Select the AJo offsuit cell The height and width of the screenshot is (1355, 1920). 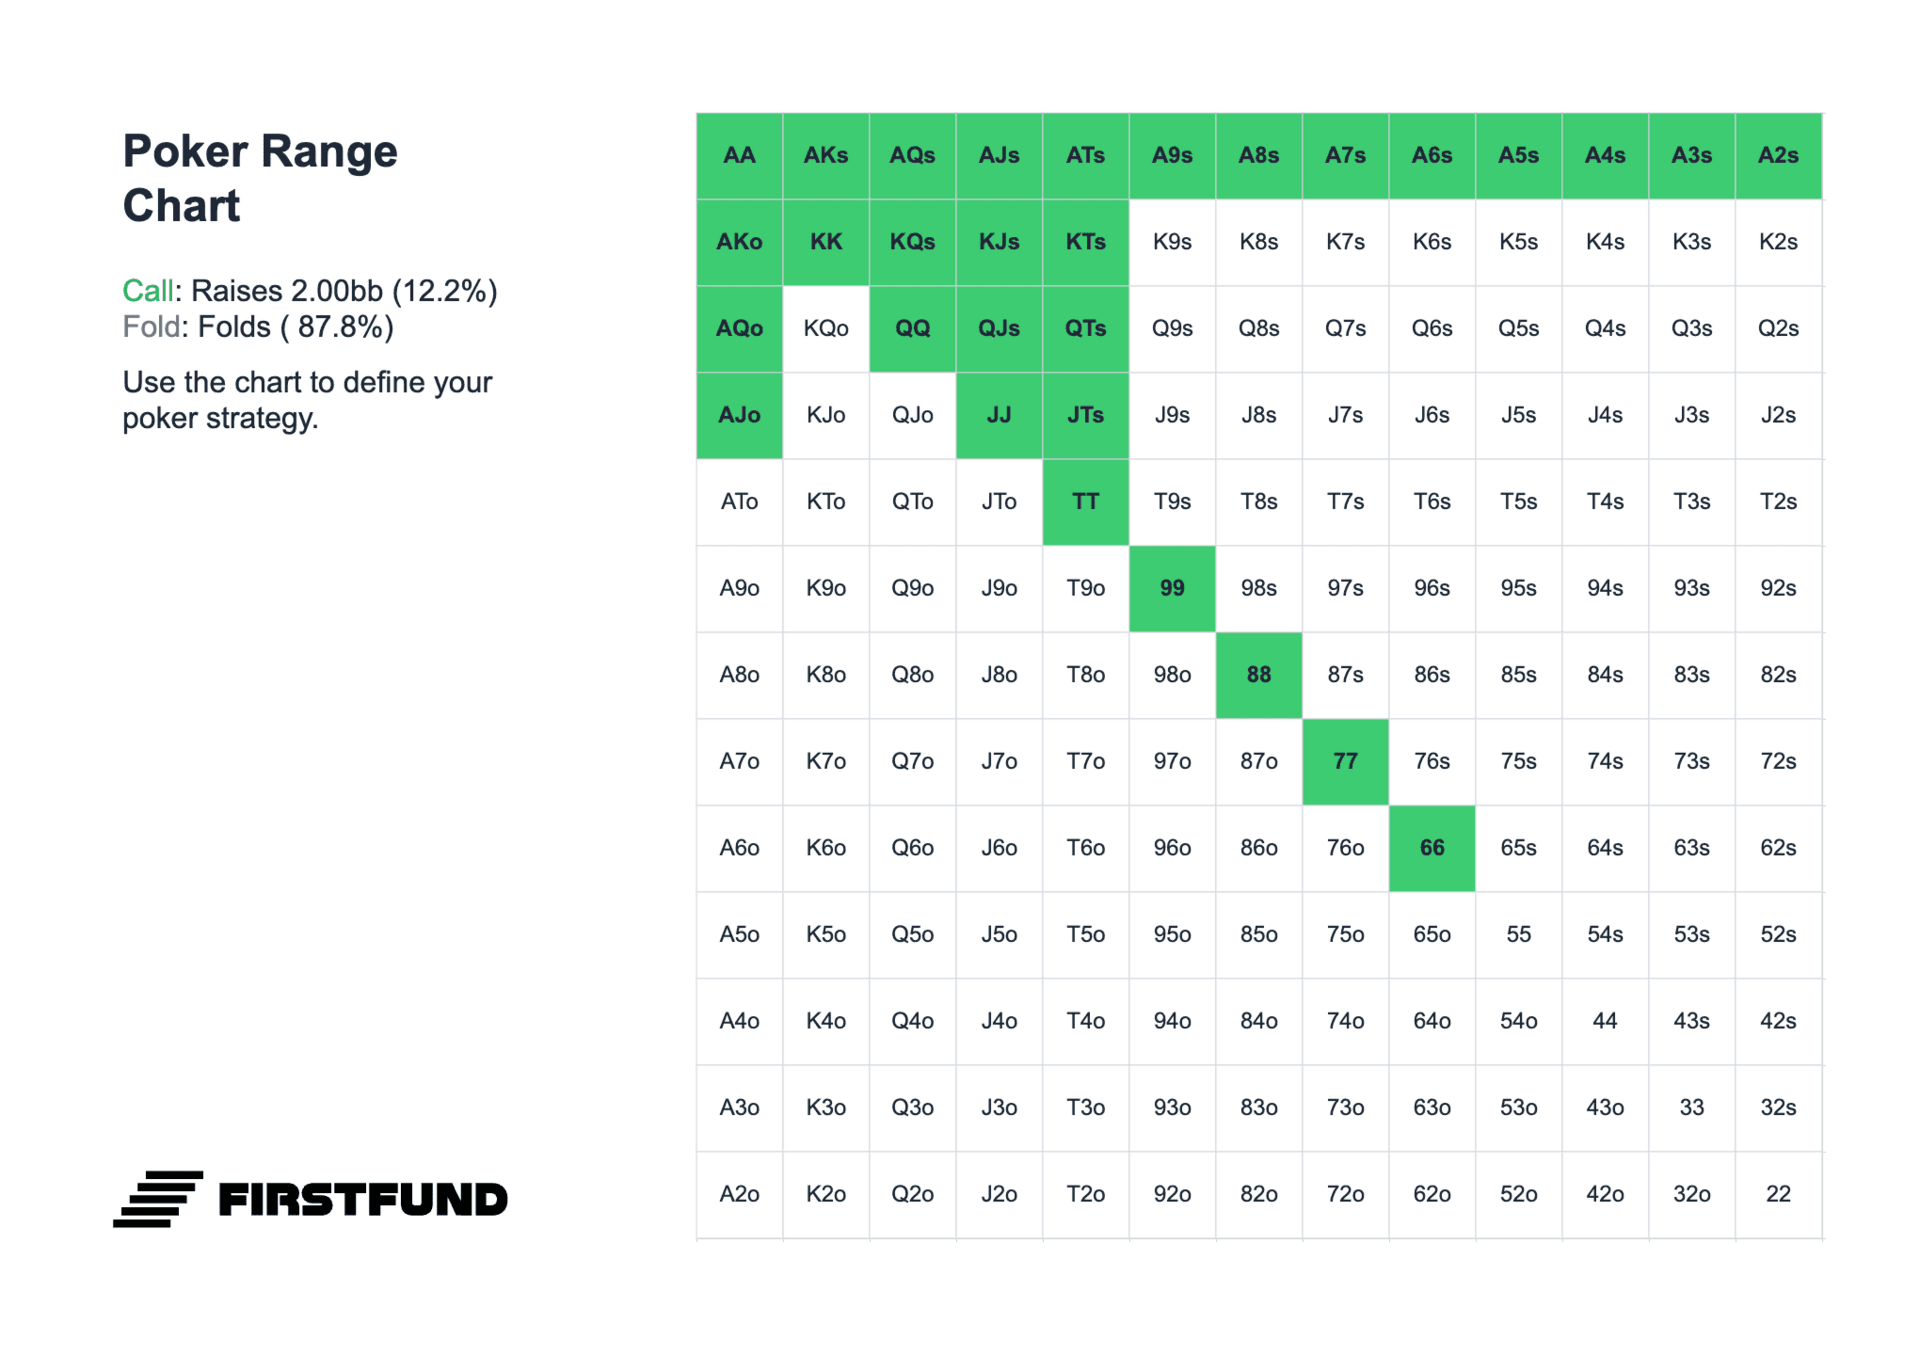(x=739, y=416)
